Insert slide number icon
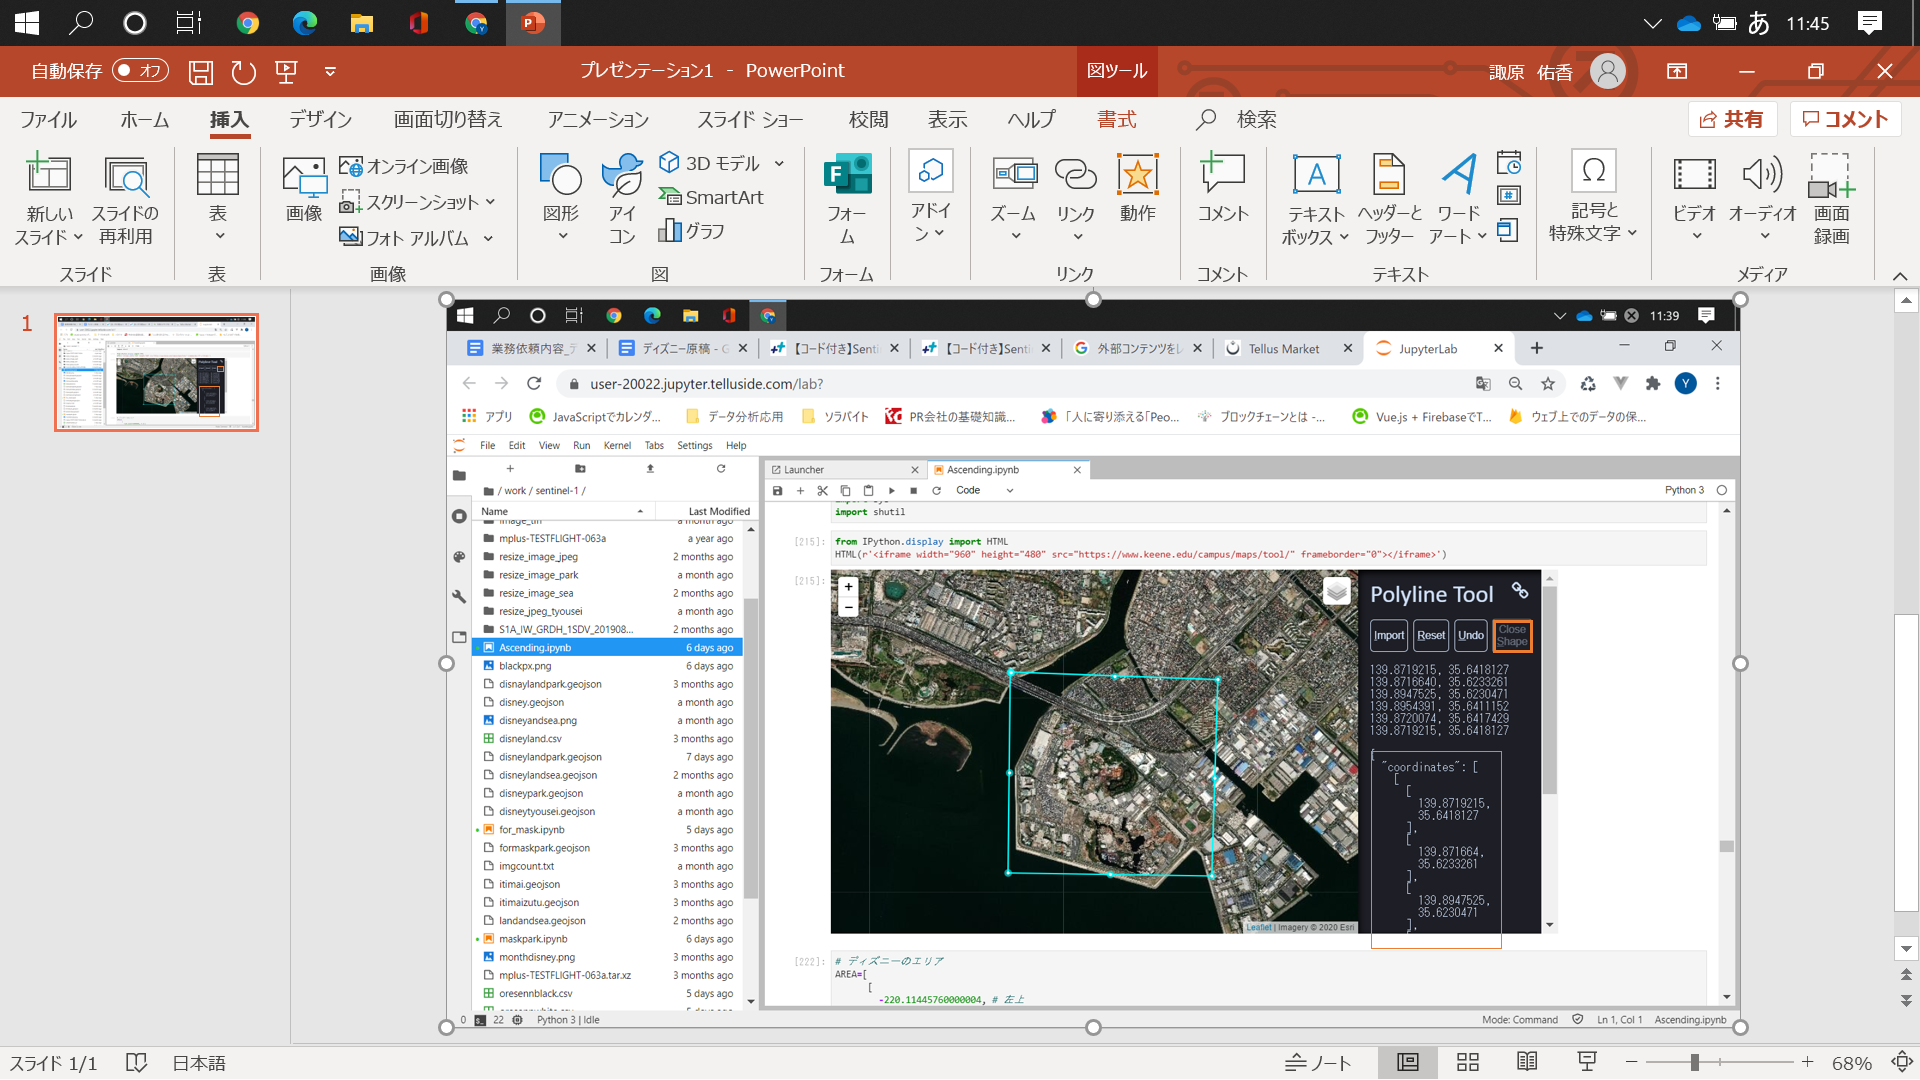The image size is (1920, 1080). point(1508,195)
